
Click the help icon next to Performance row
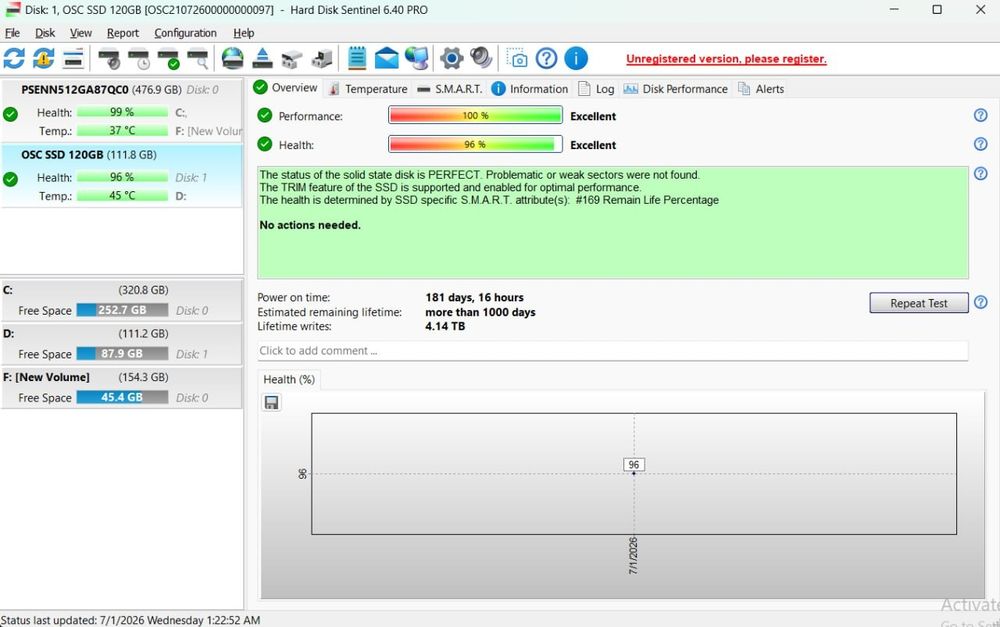[981, 115]
